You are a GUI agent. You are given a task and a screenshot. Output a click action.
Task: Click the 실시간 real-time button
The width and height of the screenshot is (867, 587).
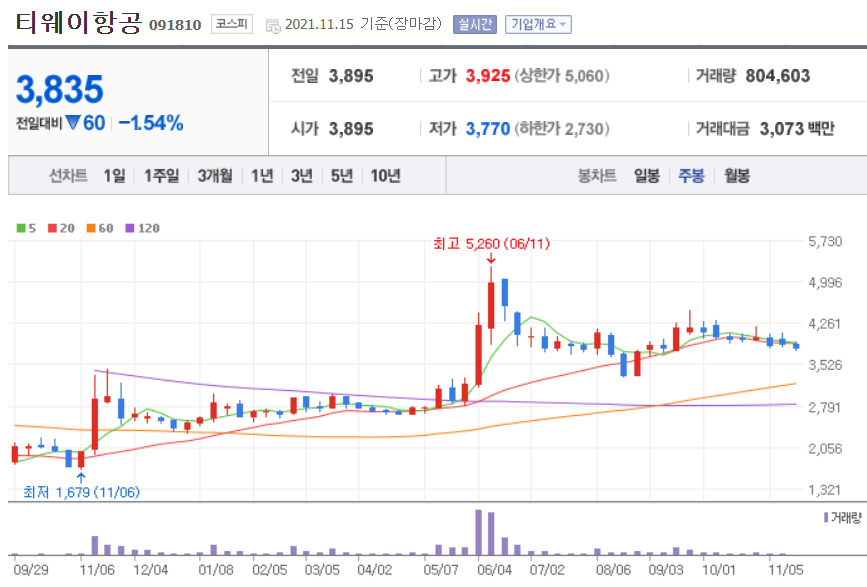474,24
